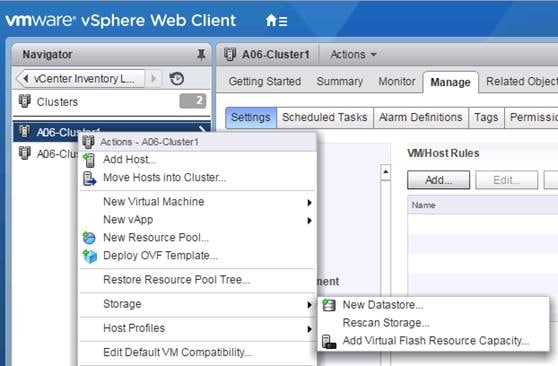
Task: Click the settings list scroll-up arrow
Action: [x=385, y=172]
